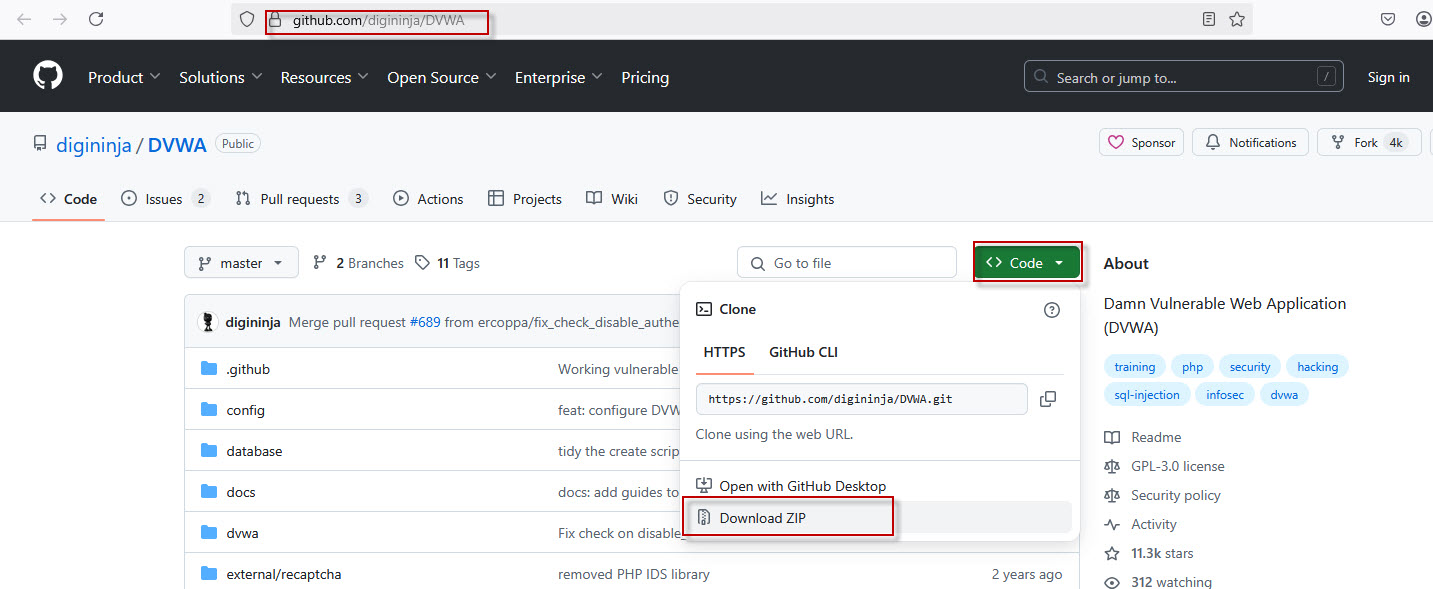Click the browser back arrow
The width and height of the screenshot is (1433, 589).
point(24,19)
